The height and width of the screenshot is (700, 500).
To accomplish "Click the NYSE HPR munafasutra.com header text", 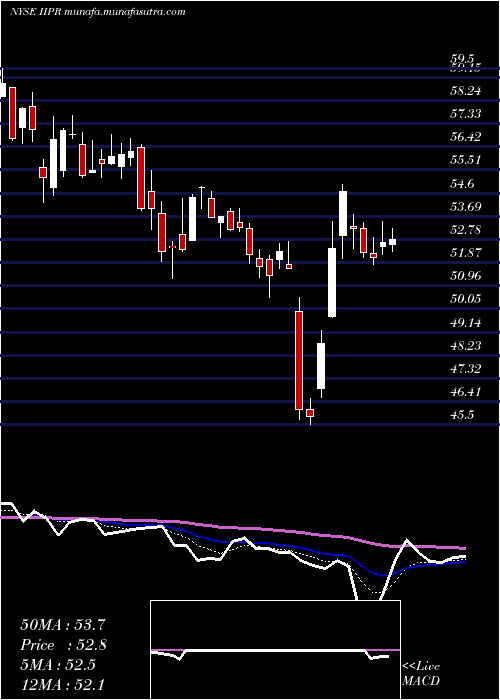I will click(97, 12).
